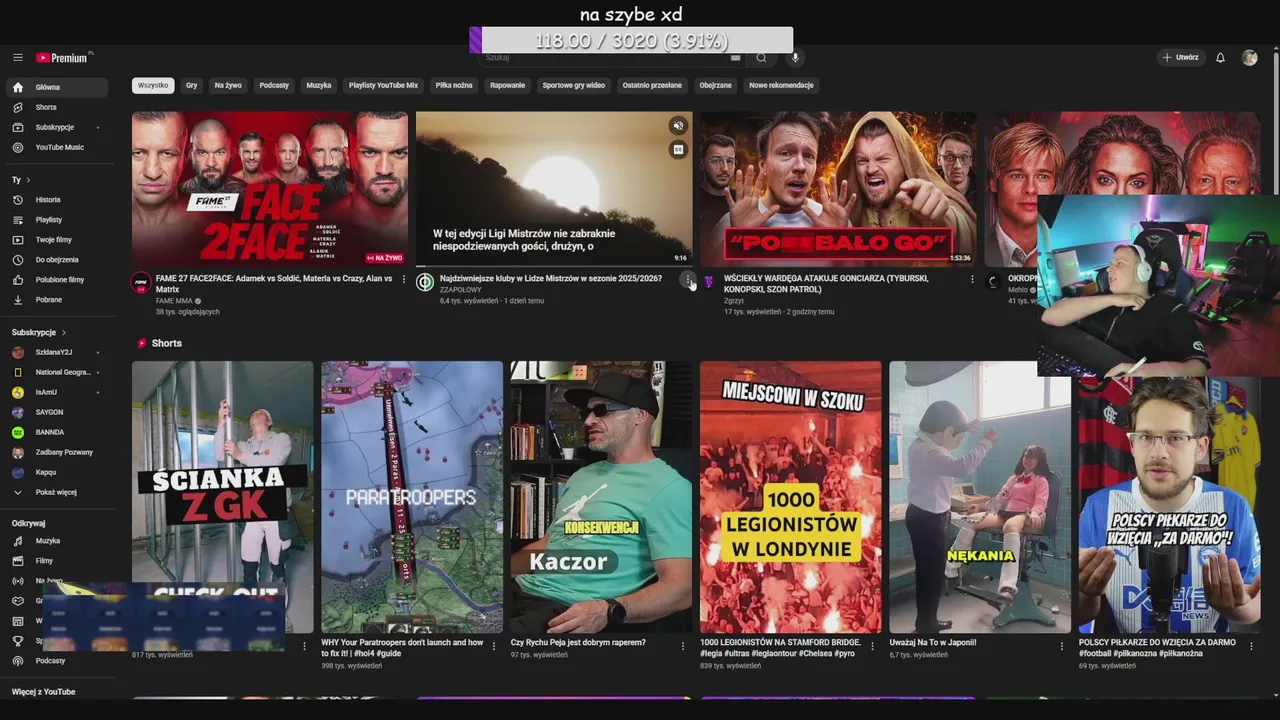This screenshot has height=720, width=1280.
Task: Open the account avatar menu
Action: [x=1249, y=58]
